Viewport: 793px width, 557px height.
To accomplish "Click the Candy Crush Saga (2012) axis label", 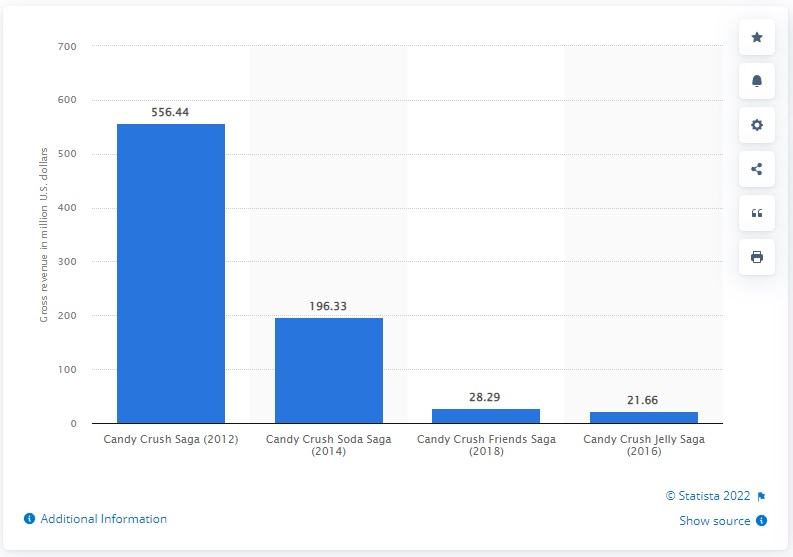I will coord(171,439).
